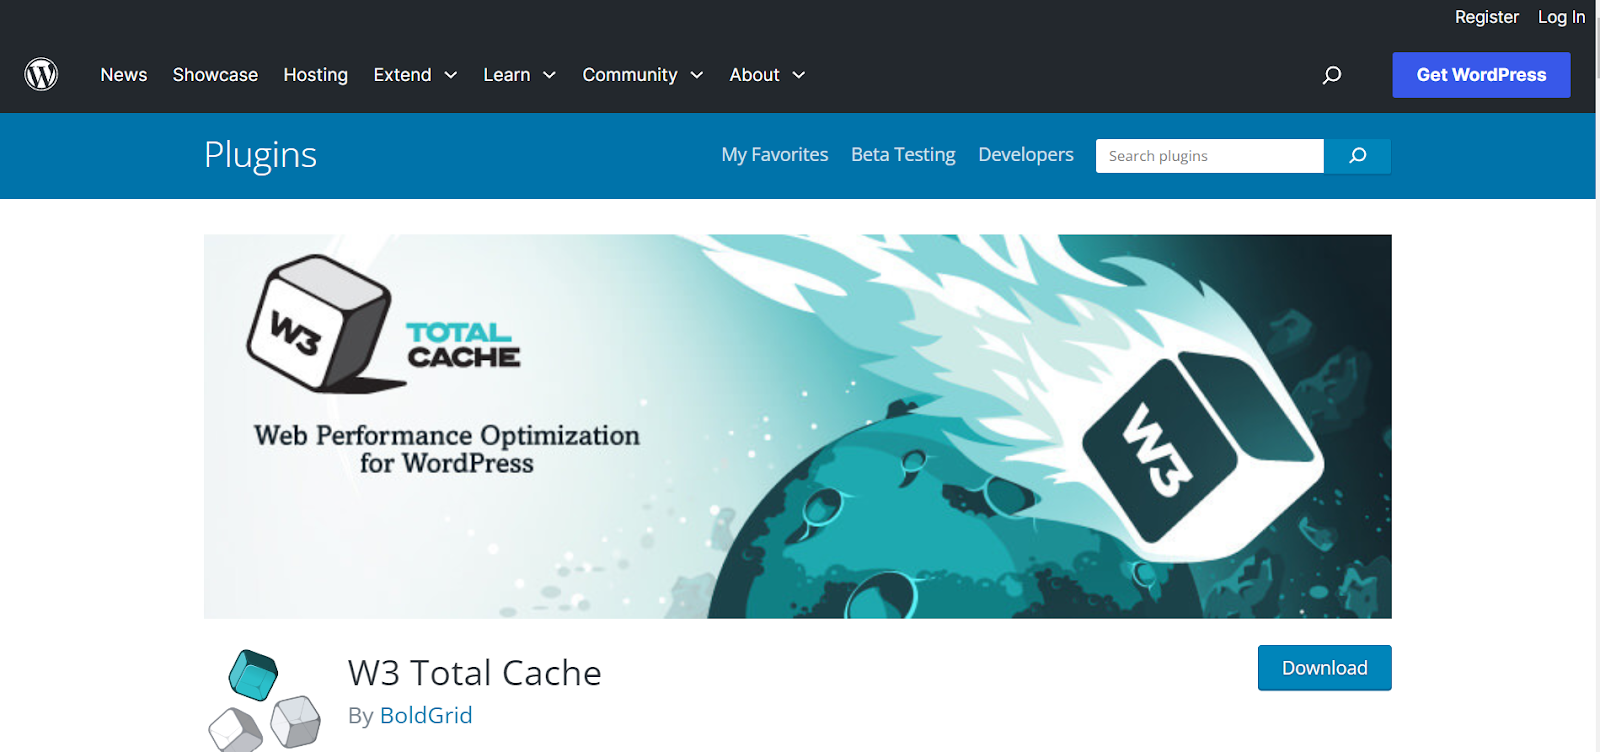Expand the About dropdown menu
This screenshot has height=752, width=1600.
click(767, 75)
